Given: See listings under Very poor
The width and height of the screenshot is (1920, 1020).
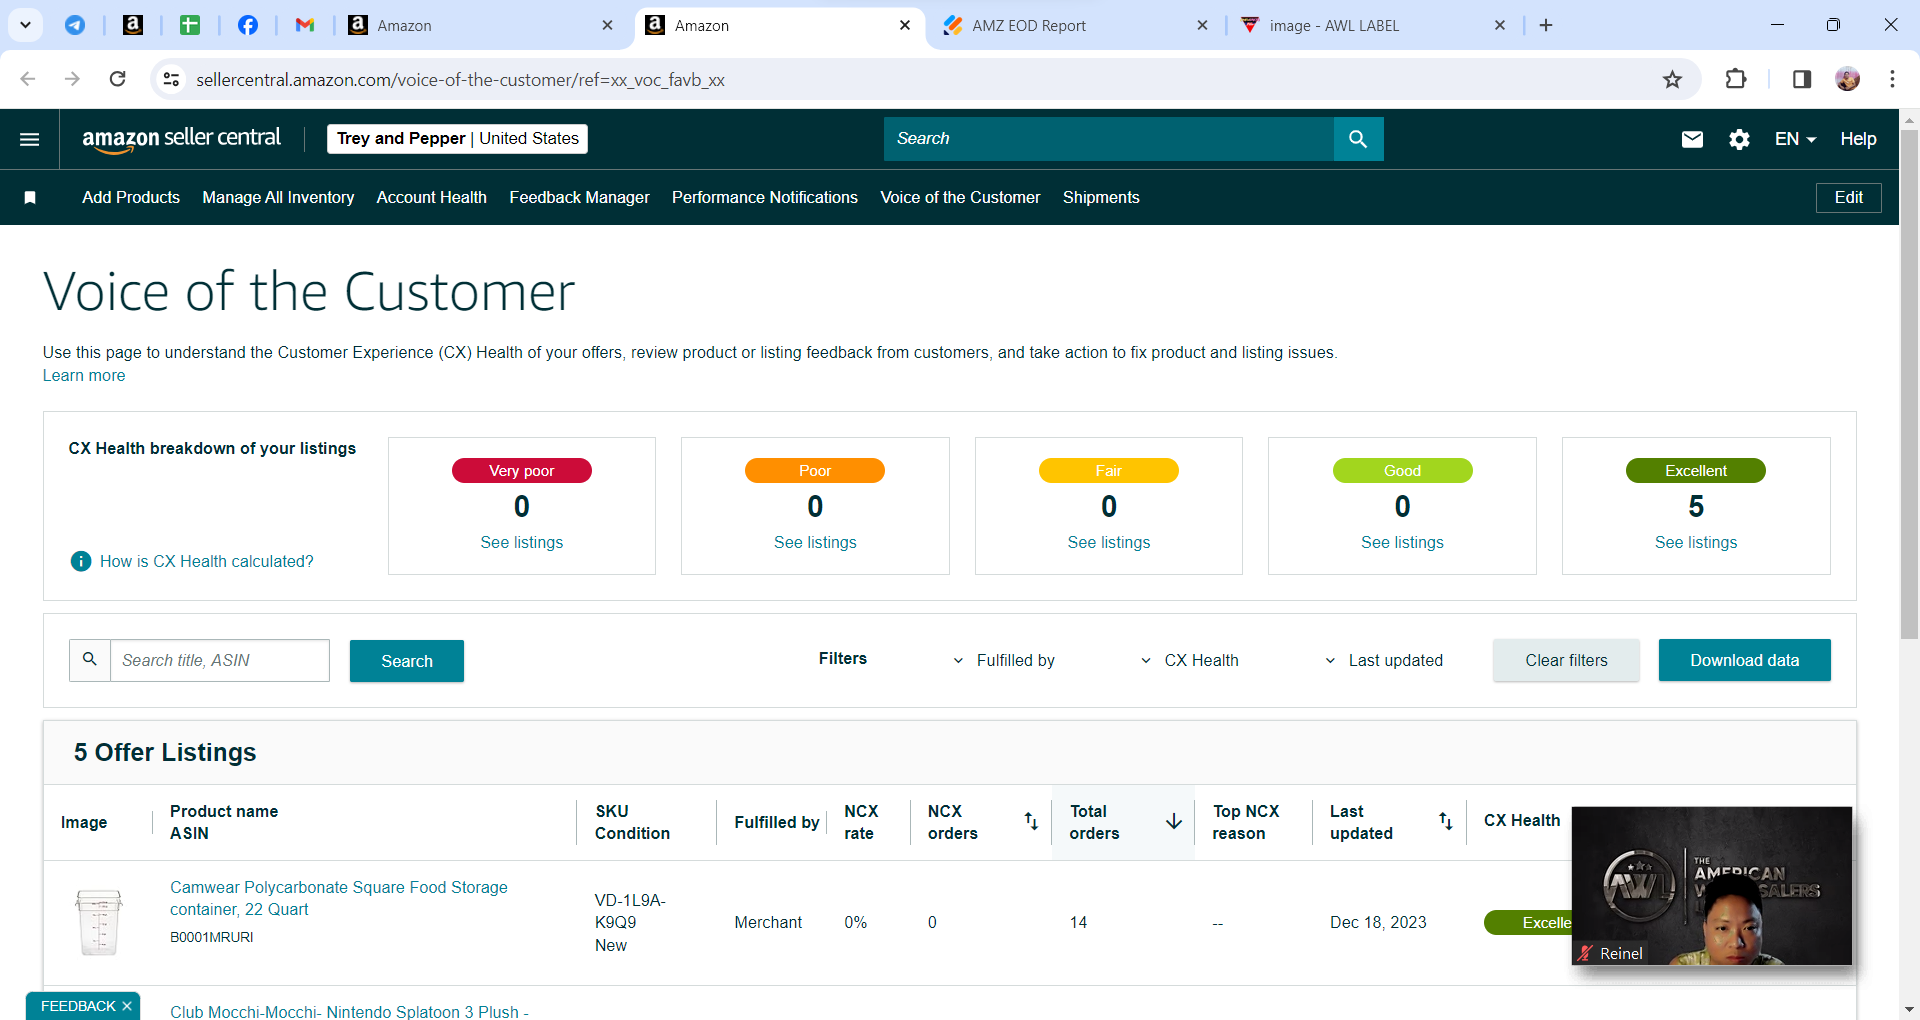Looking at the screenshot, I should [522, 543].
